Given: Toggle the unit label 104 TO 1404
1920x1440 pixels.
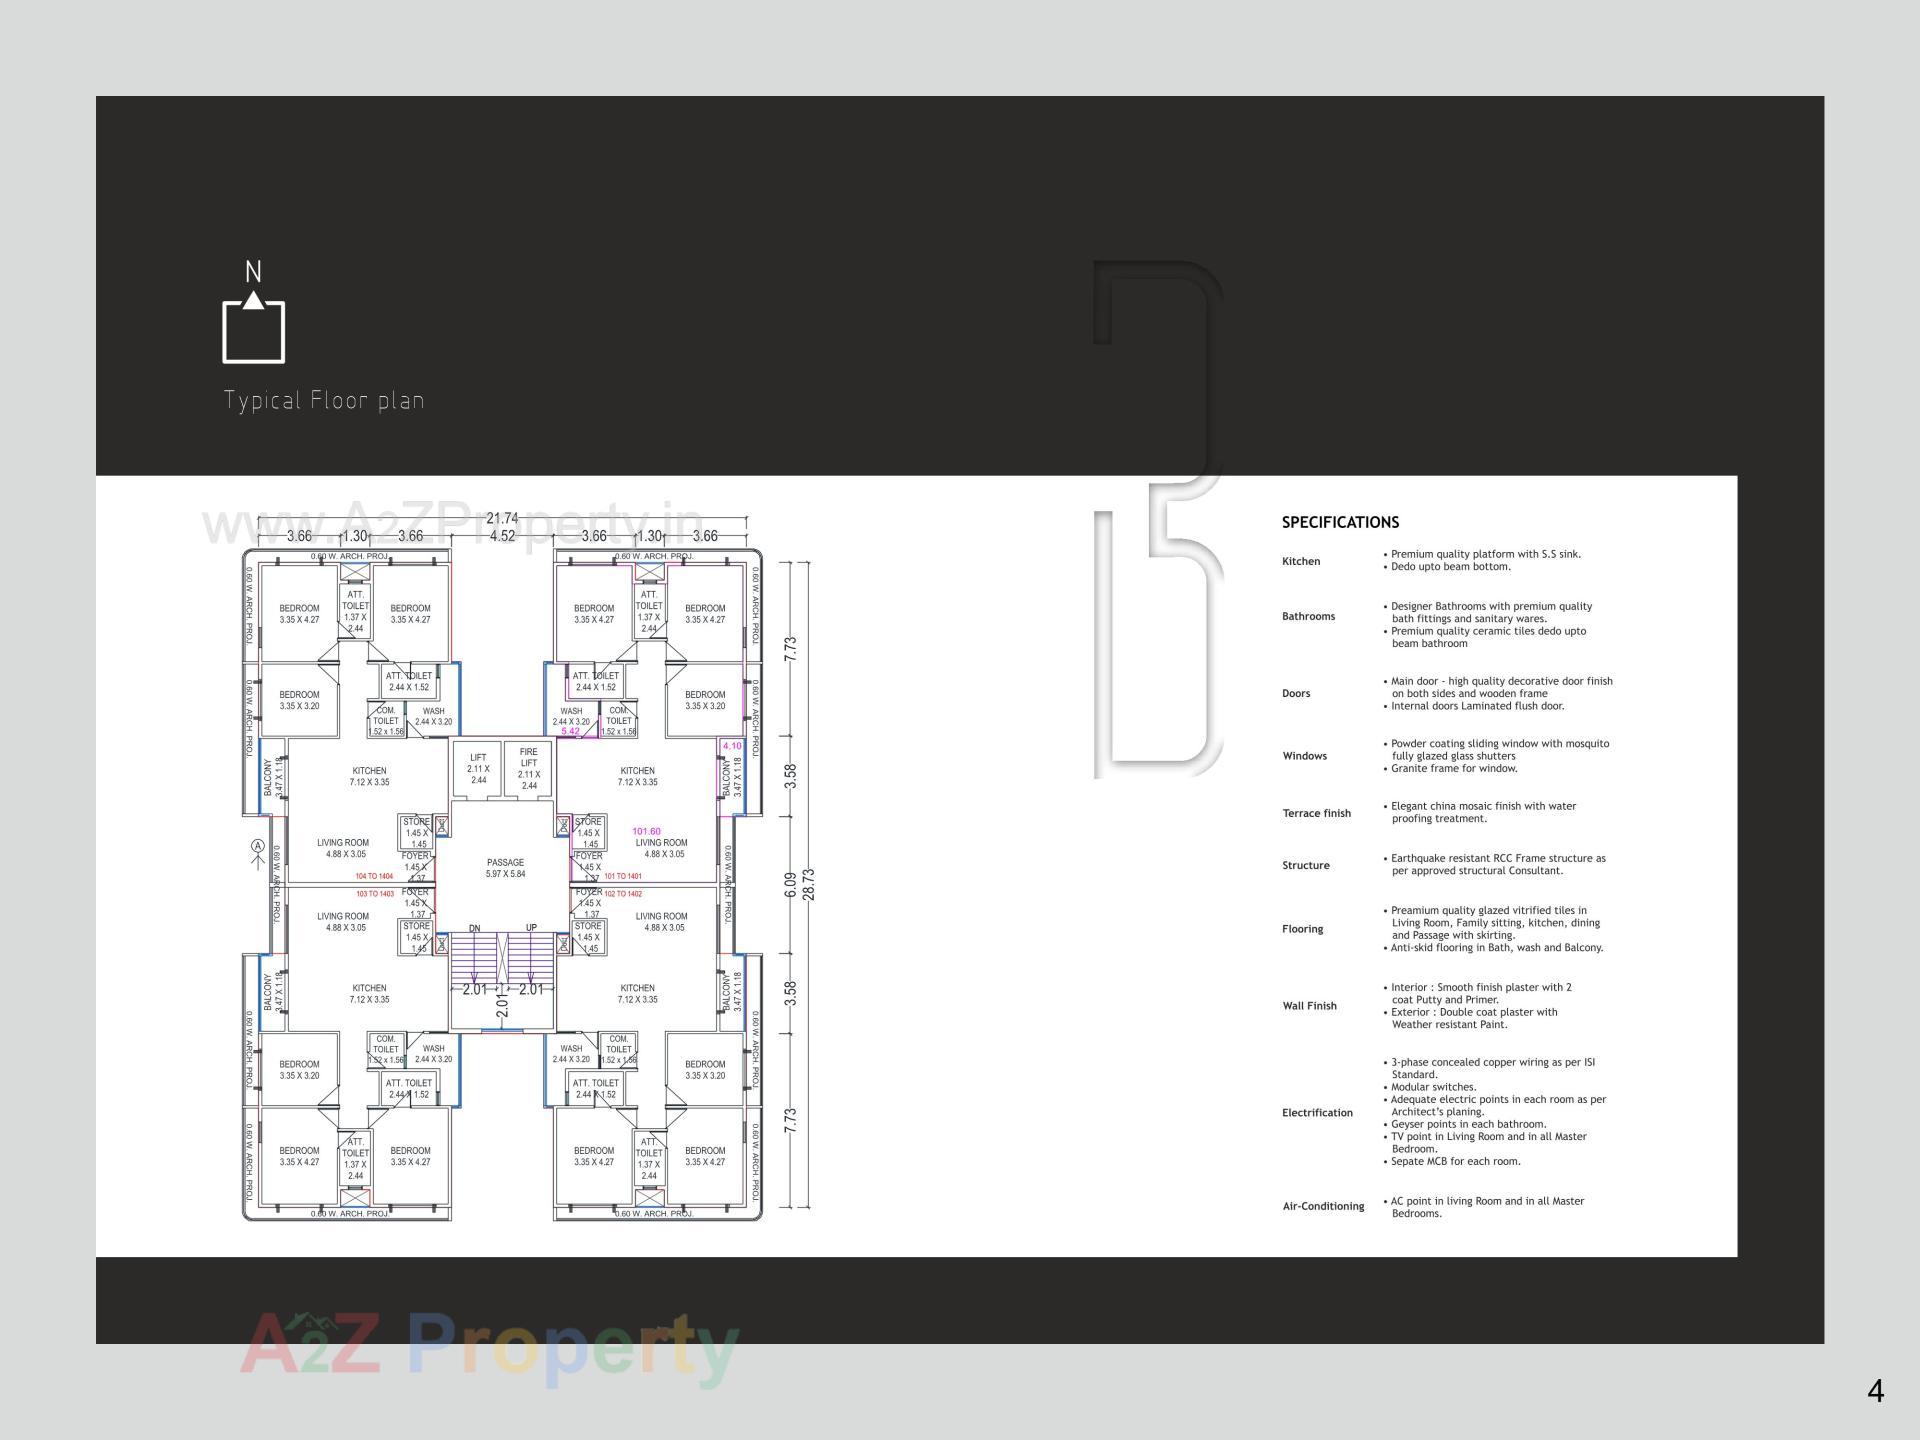Looking at the screenshot, I should pos(375,875).
